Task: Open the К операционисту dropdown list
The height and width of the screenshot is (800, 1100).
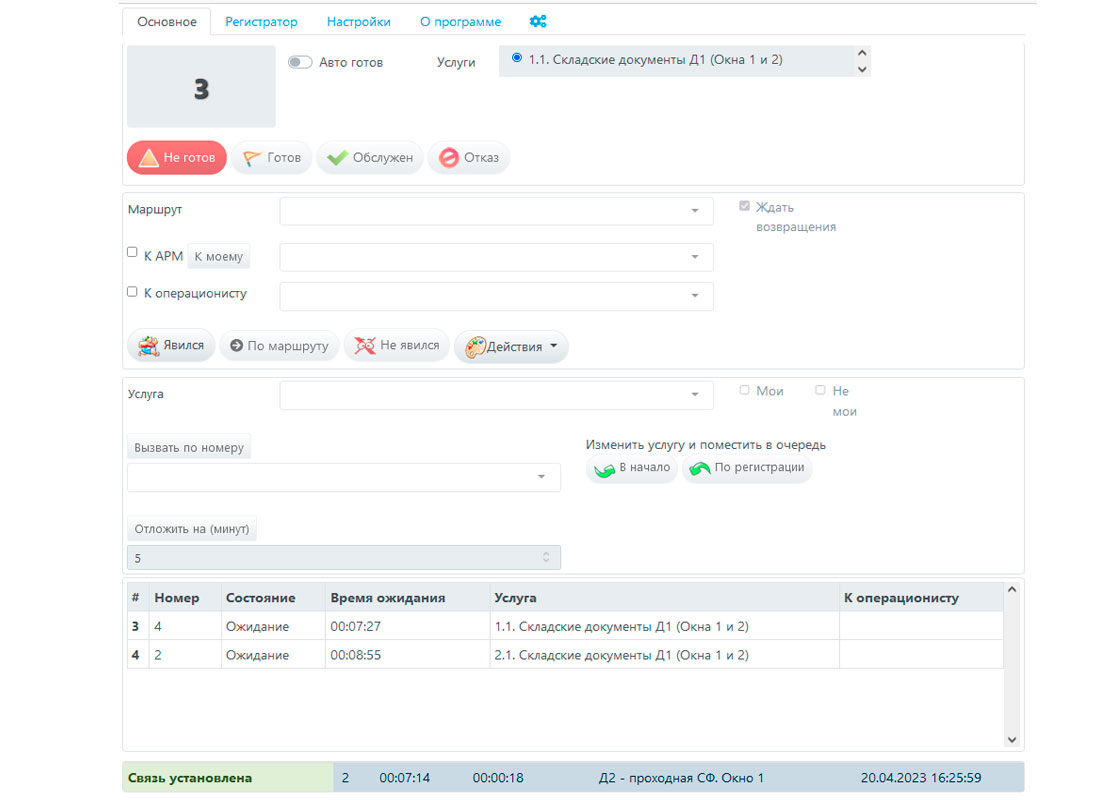Action: 497,296
